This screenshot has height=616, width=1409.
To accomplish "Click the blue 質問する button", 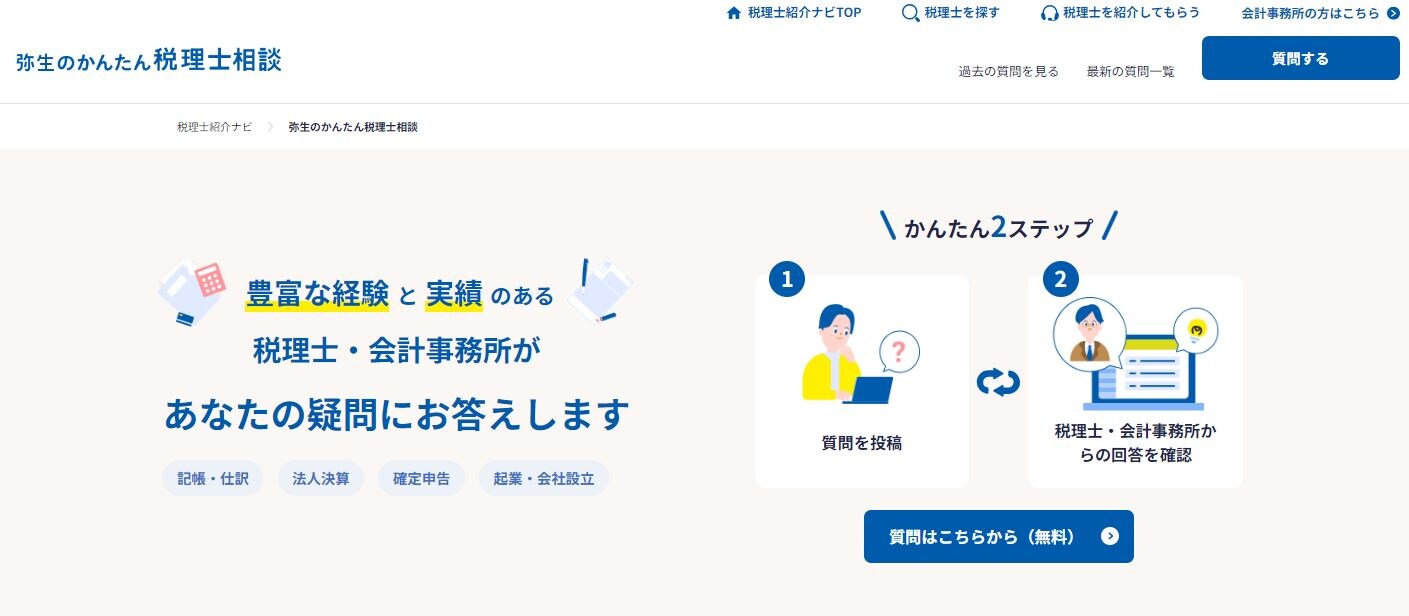I will pos(1300,58).
